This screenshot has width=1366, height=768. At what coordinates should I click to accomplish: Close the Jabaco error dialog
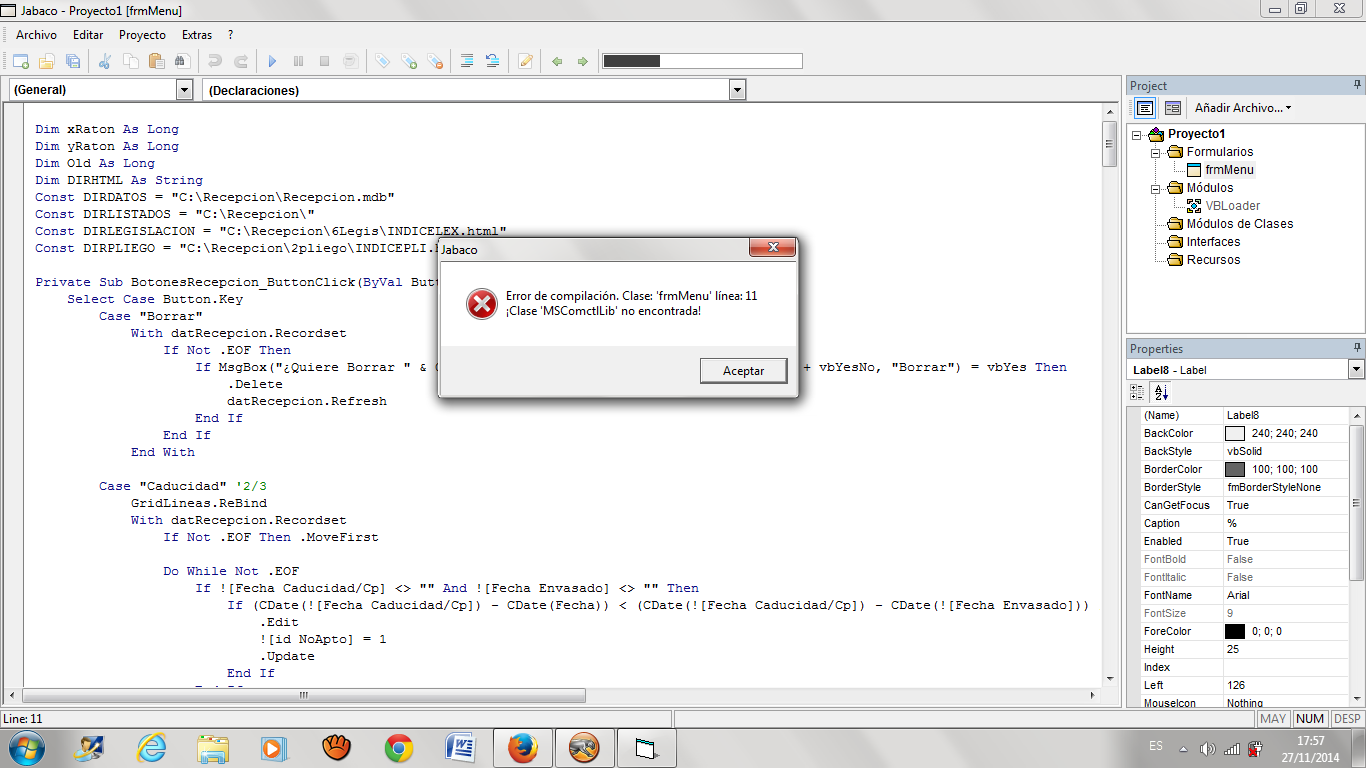[773, 248]
